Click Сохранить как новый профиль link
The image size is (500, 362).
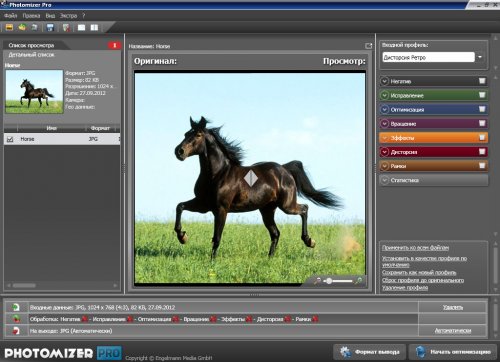419,273
